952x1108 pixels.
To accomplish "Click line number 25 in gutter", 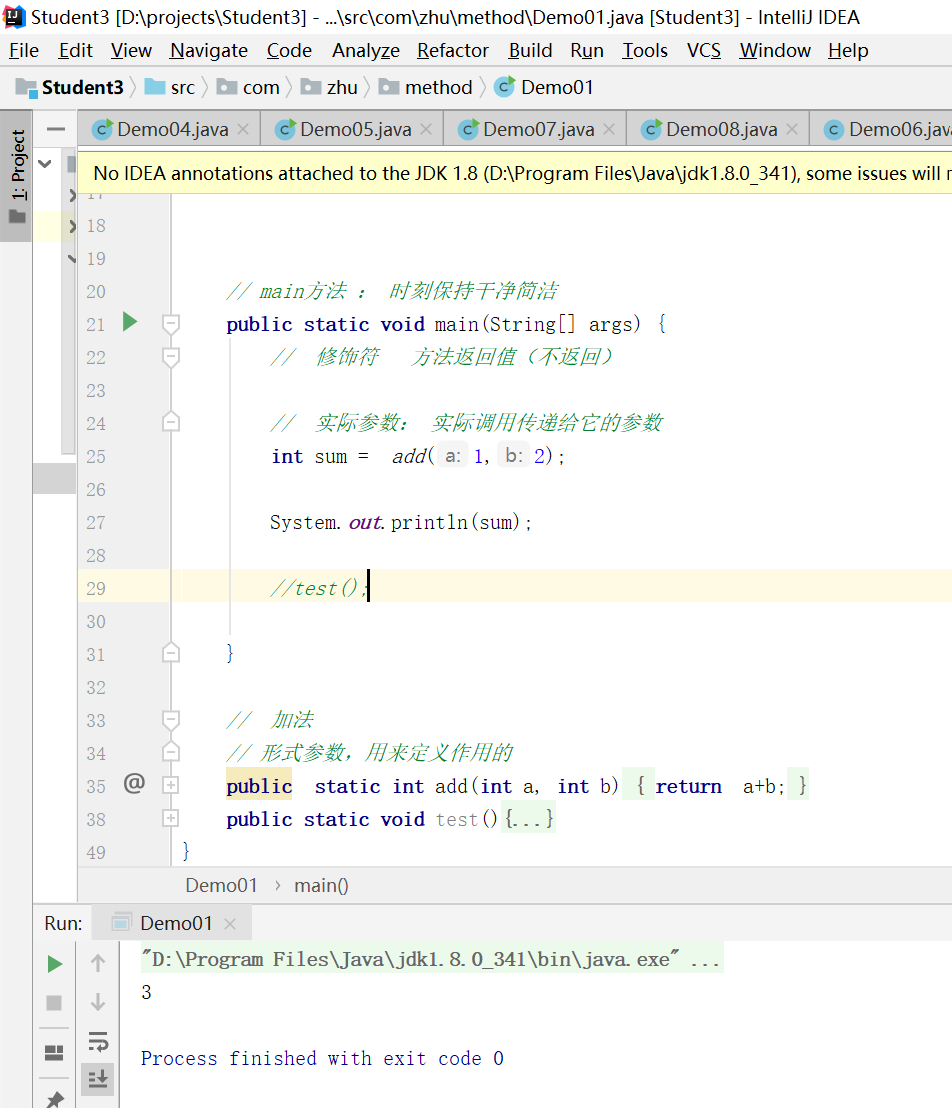I will [x=96, y=456].
